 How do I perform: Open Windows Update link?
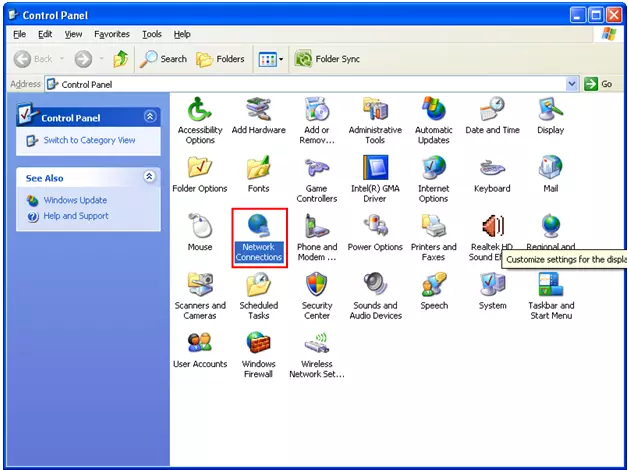pyautogui.click(x=75, y=200)
